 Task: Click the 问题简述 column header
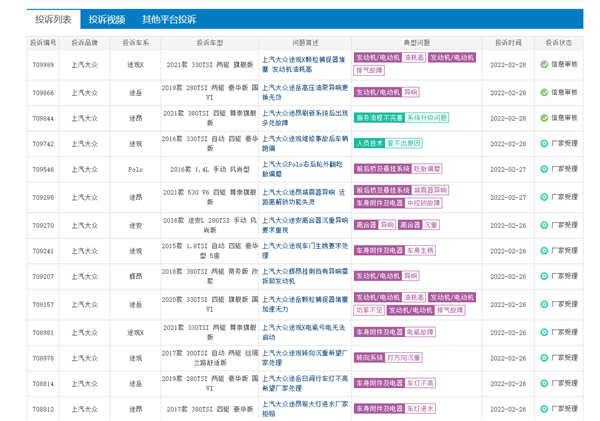tap(305, 42)
